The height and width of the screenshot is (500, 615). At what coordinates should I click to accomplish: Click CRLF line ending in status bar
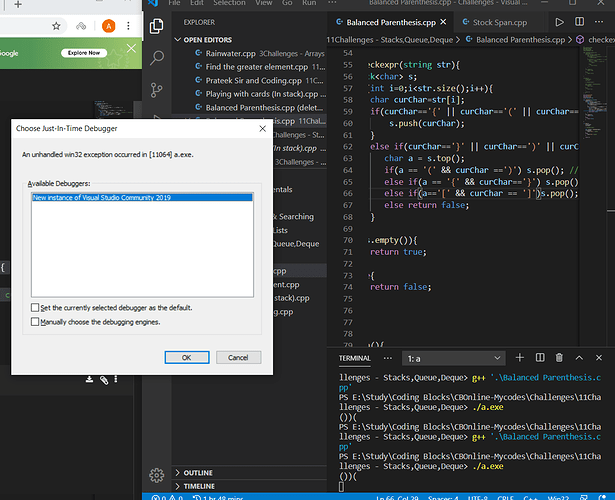(505, 498)
